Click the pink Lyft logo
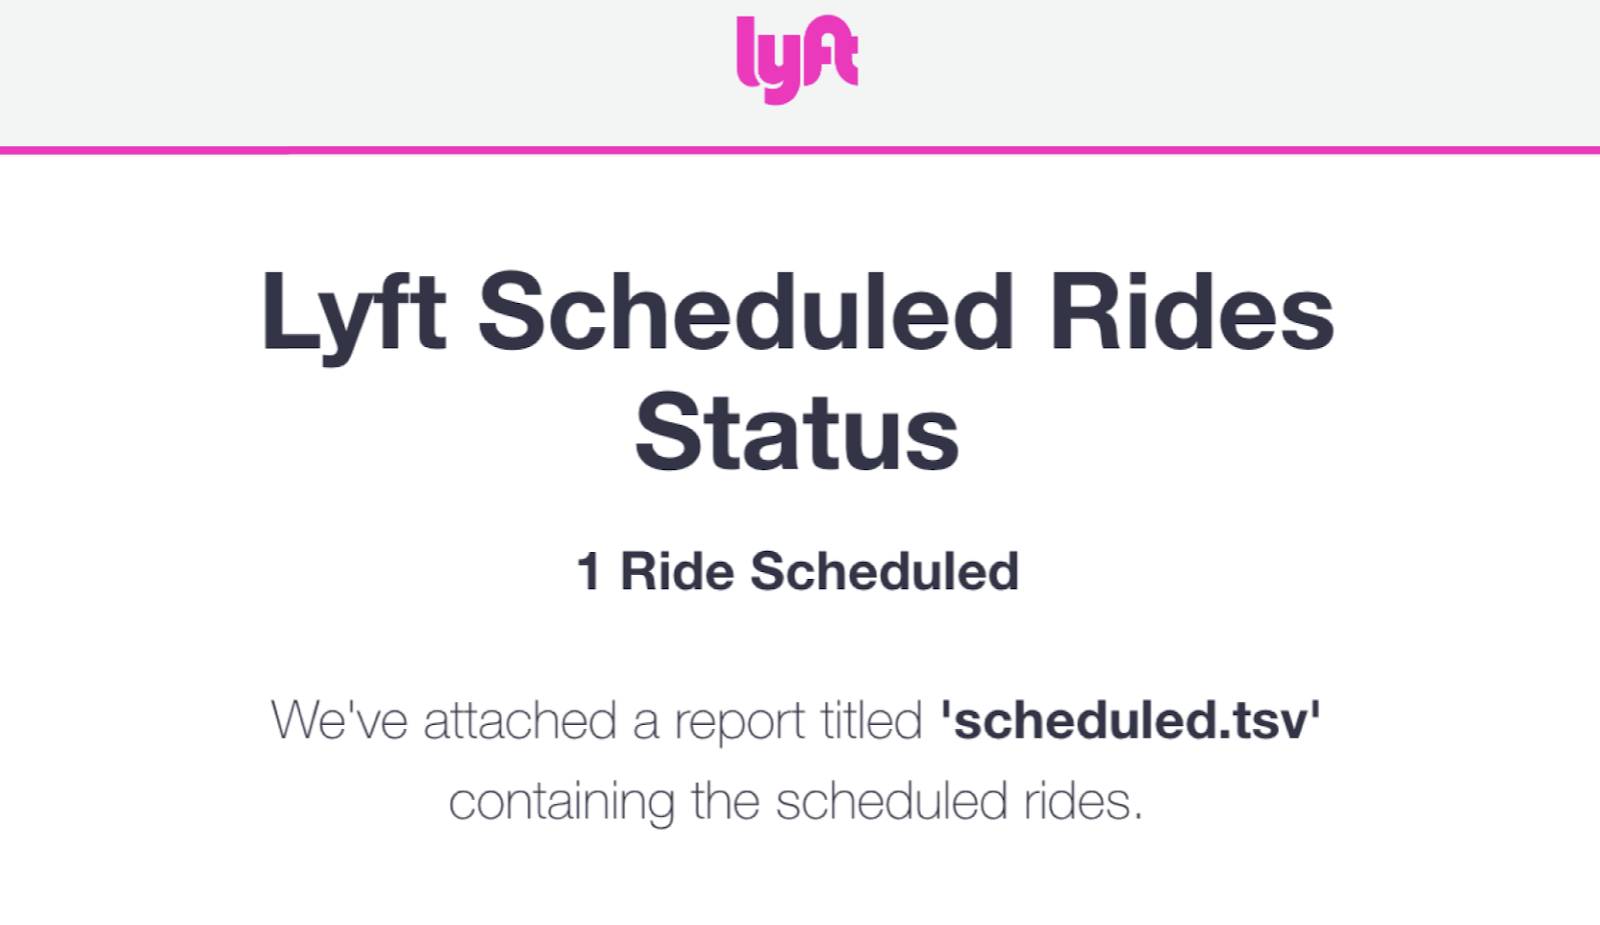 coord(797,60)
